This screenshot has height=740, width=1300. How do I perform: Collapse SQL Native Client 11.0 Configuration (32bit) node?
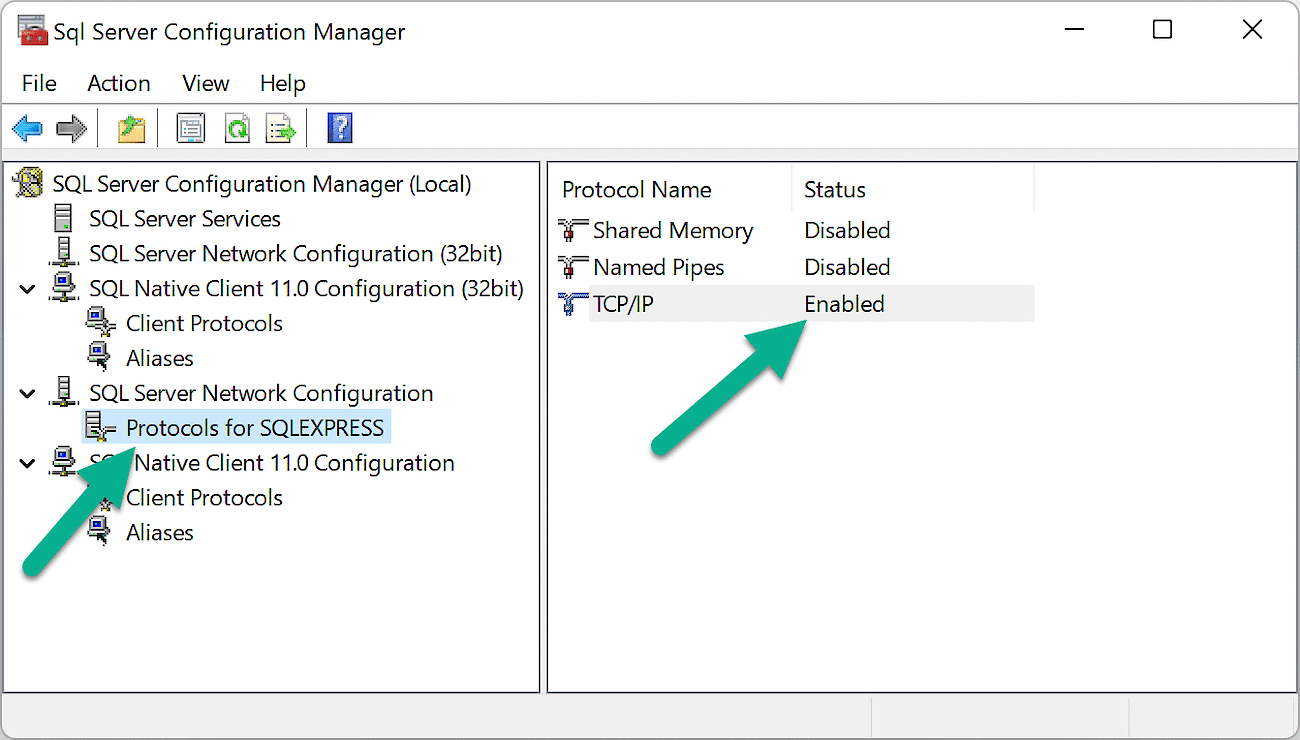coord(27,289)
